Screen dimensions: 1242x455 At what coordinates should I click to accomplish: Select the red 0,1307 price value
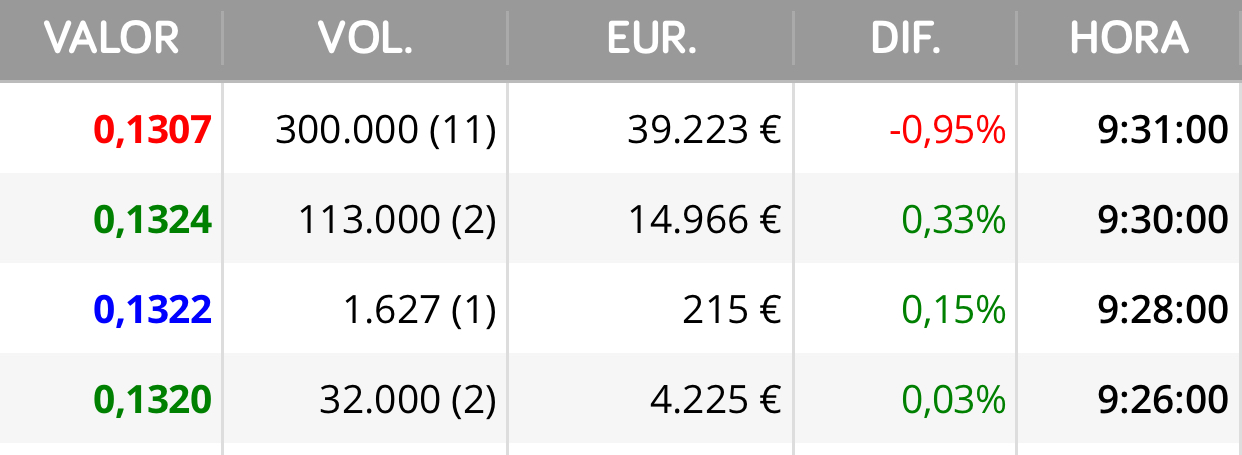pos(153,130)
